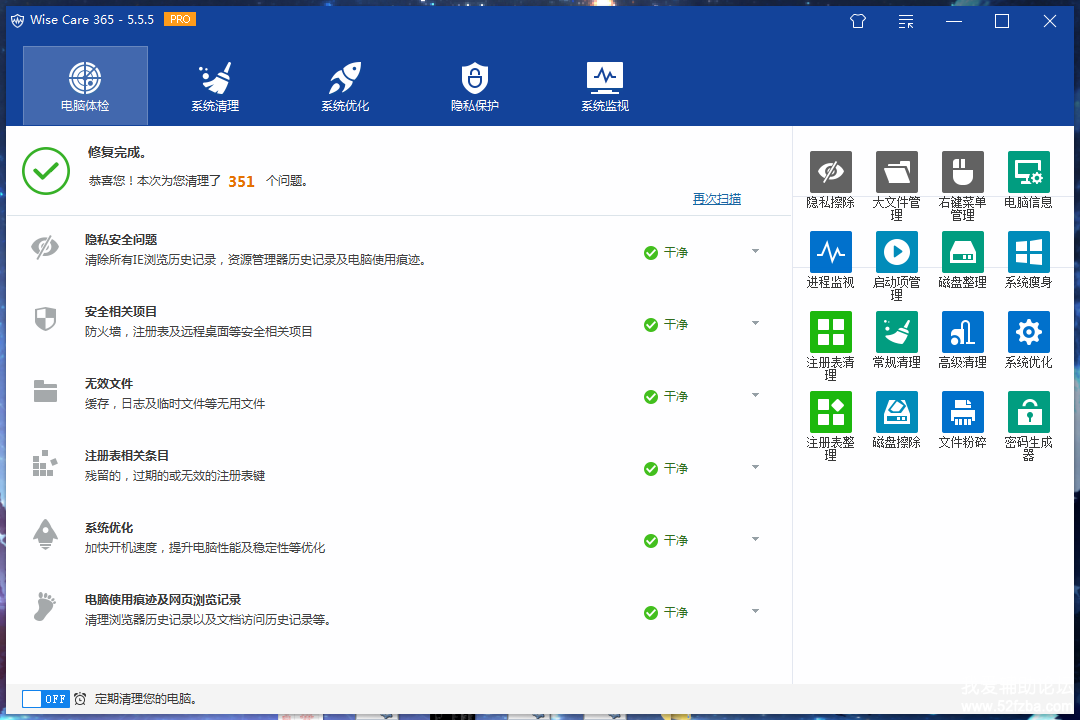The height and width of the screenshot is (720, 1080).
Task: Expand the 电脑使用痕迹及网页浏览记录 row arrow
Action: (756, 611)
